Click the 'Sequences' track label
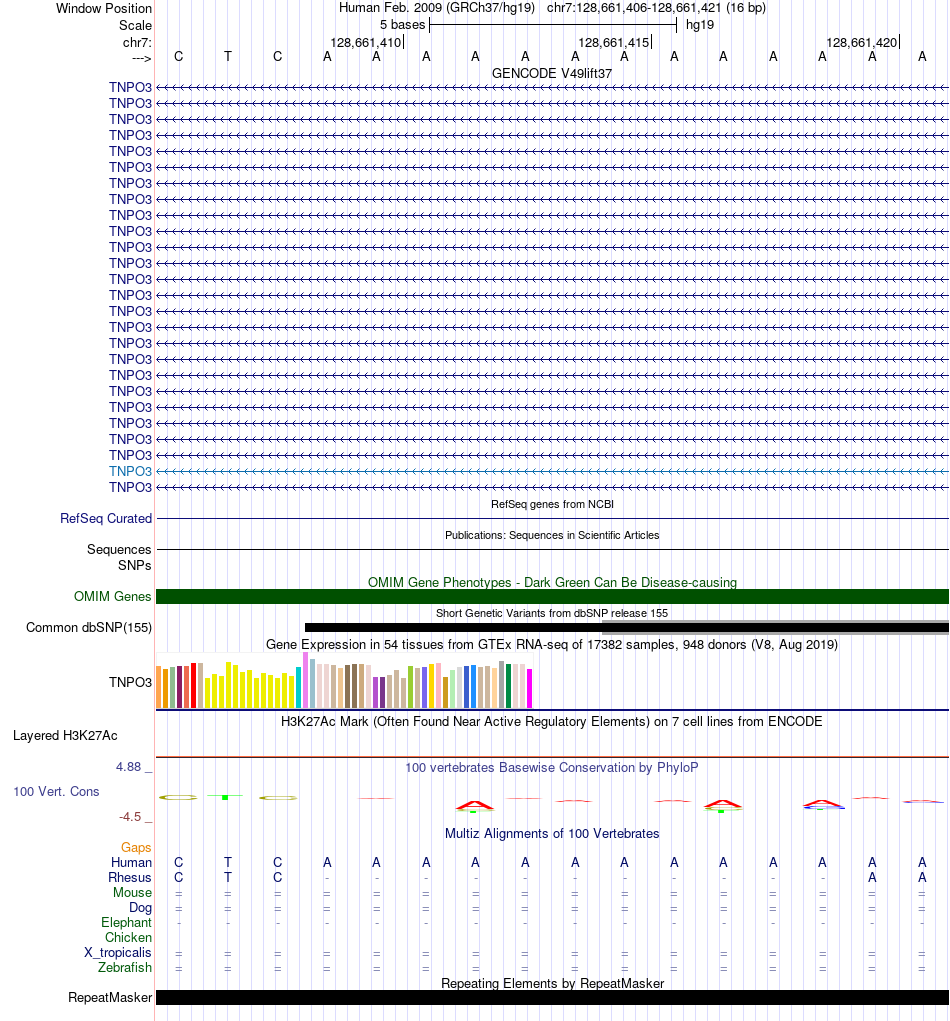Viewport: 950px width, 1021px height. click(119, 550)
